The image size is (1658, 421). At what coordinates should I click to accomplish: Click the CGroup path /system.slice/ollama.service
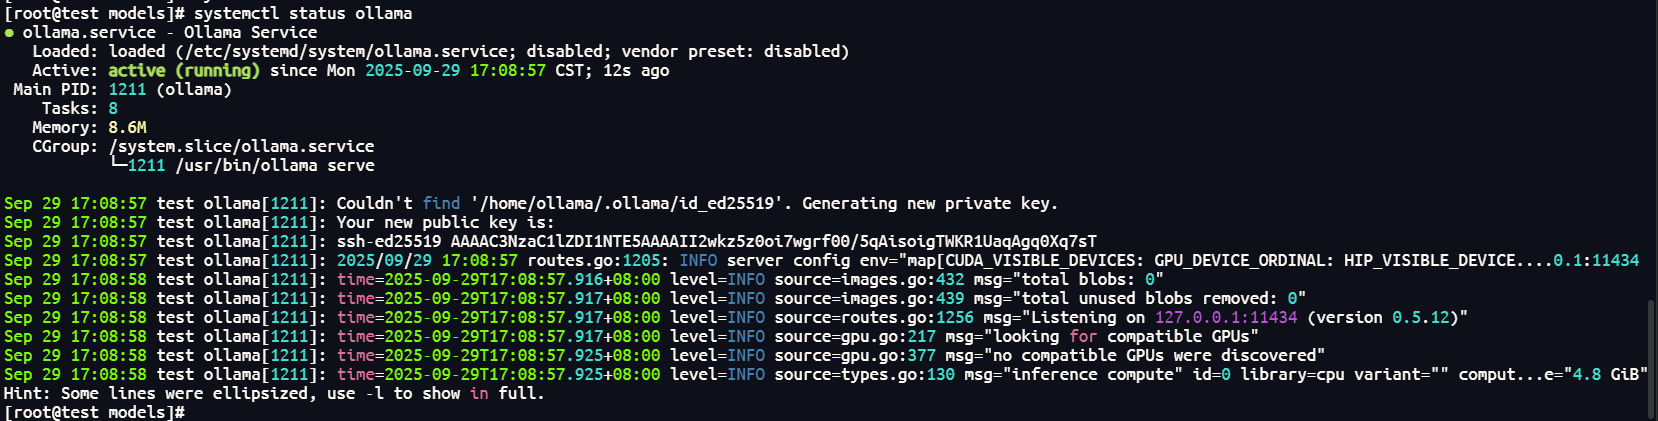coord(241,147)
